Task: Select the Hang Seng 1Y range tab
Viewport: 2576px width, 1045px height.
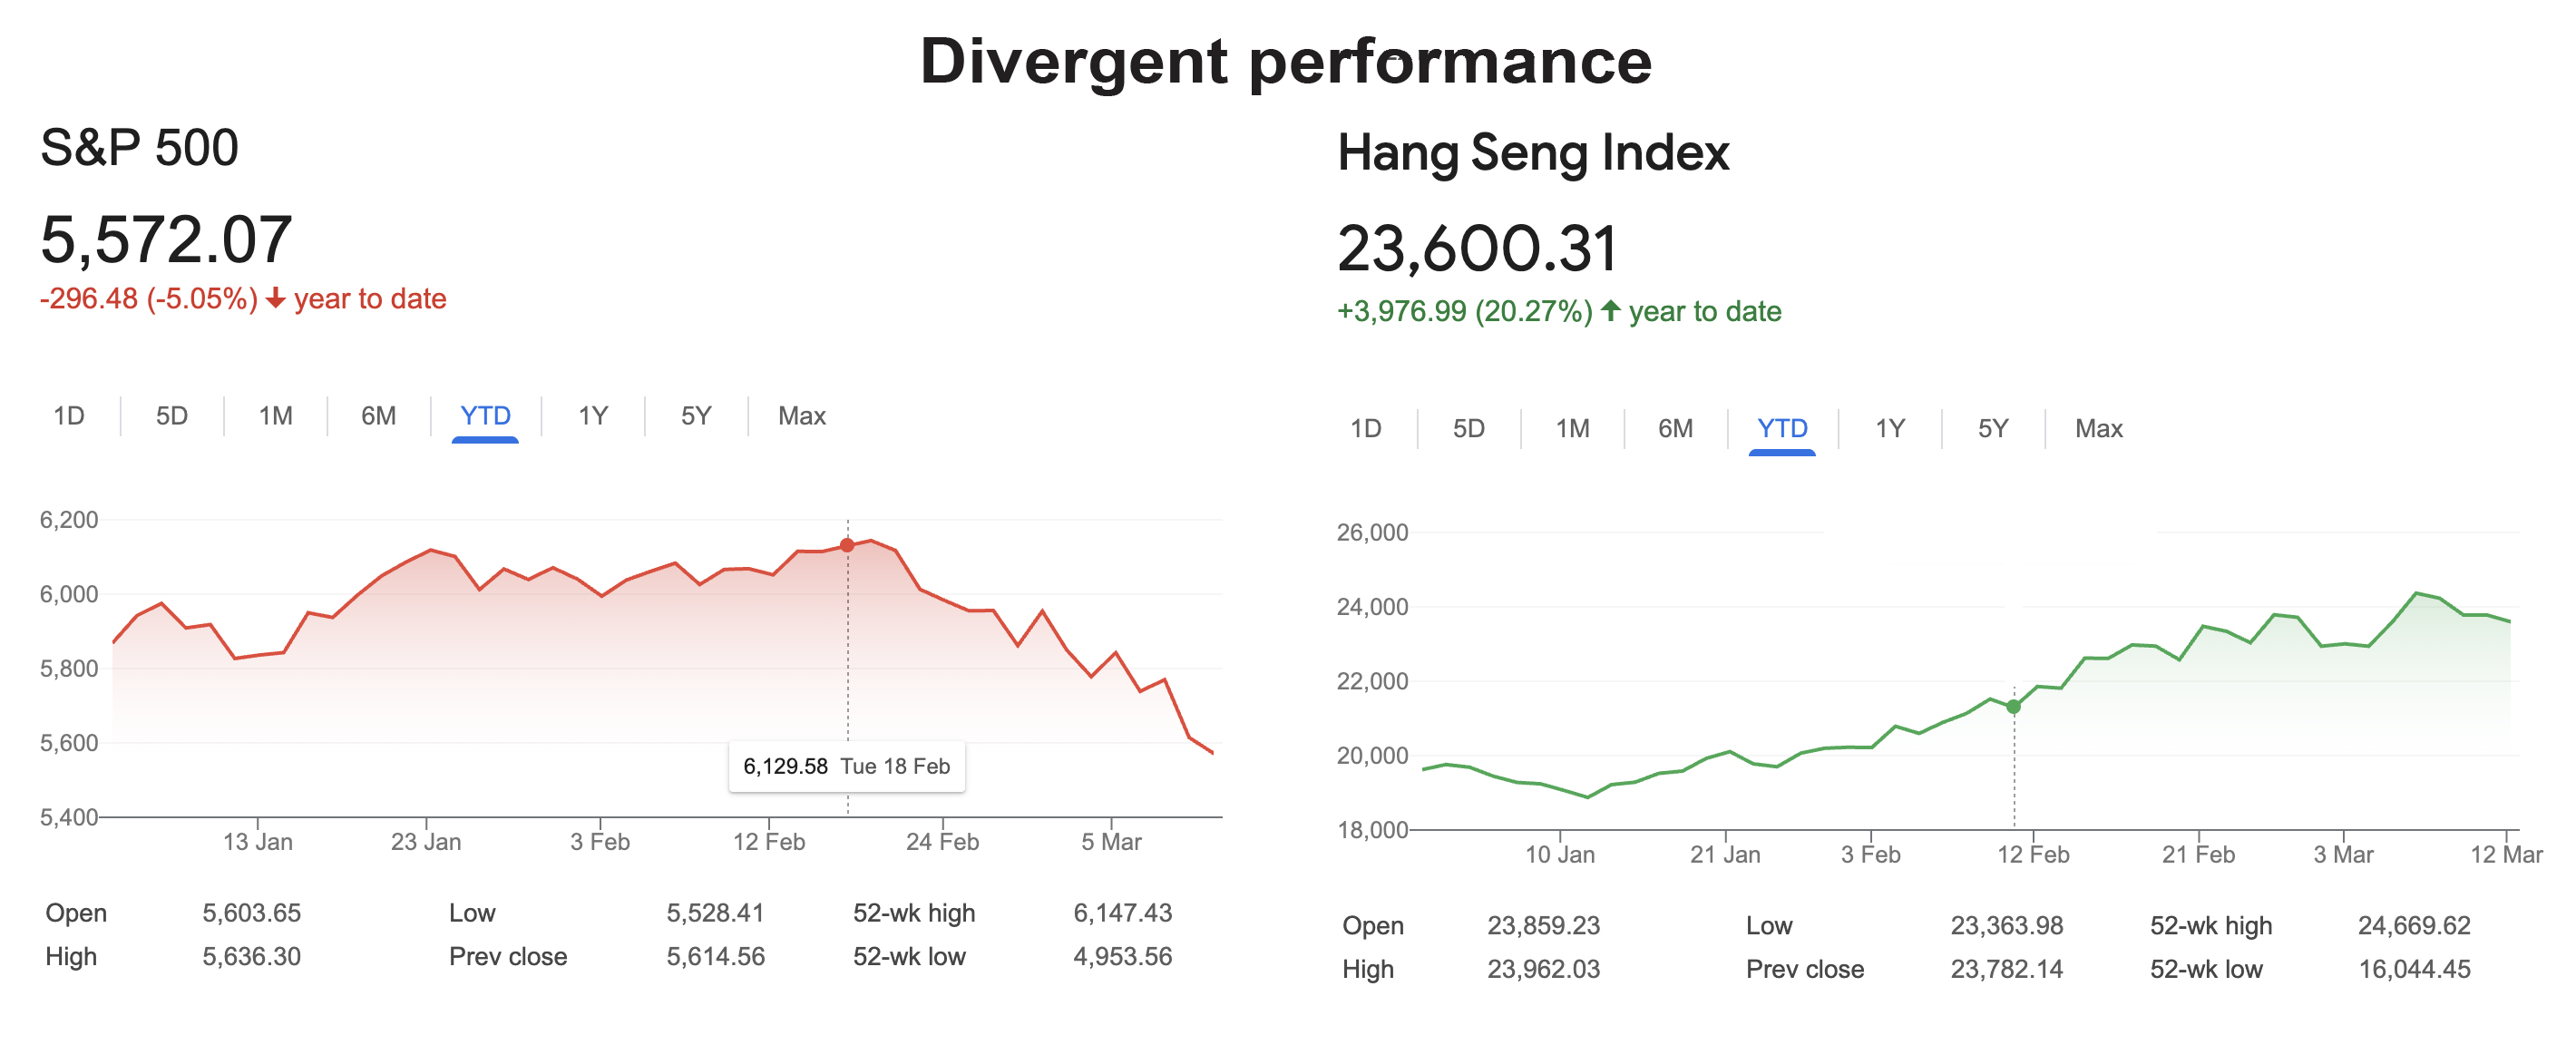Action: [x=1890, y=429]
